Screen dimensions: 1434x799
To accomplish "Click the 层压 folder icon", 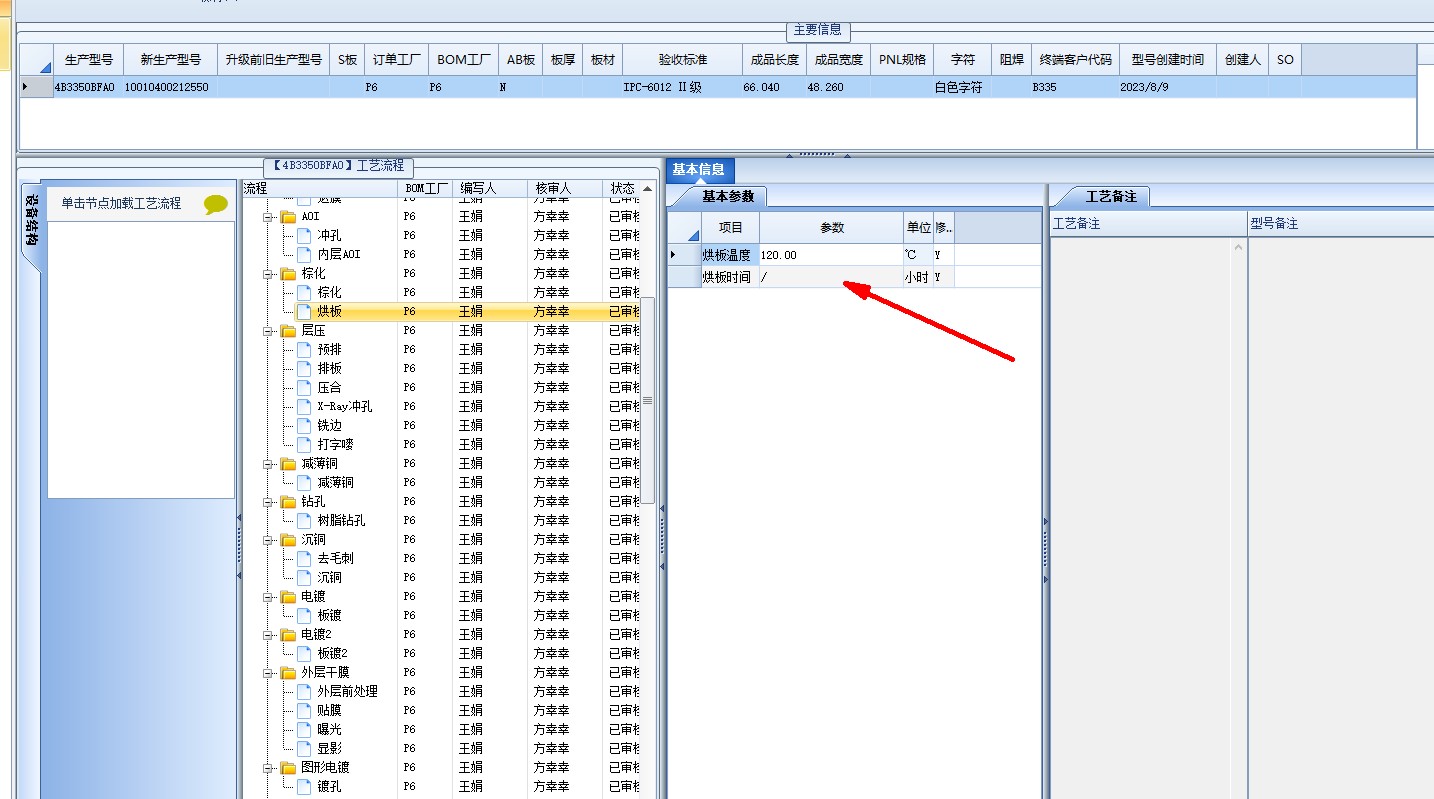I will point(288,330).
